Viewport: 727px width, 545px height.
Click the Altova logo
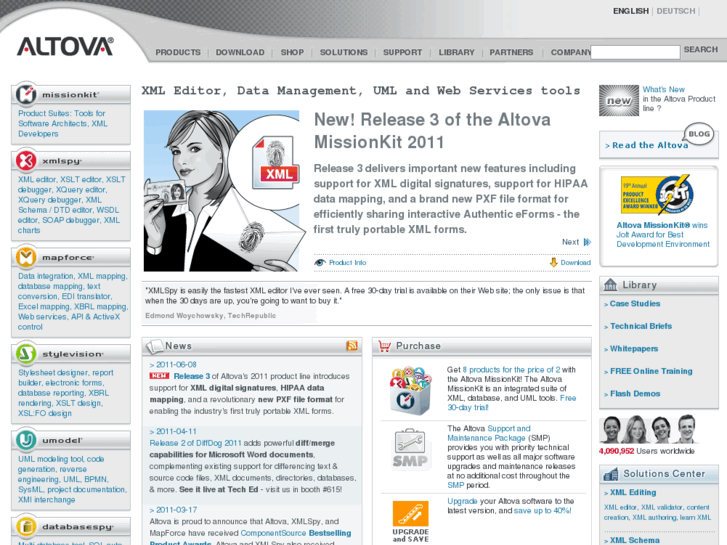(x=65, y=47)
